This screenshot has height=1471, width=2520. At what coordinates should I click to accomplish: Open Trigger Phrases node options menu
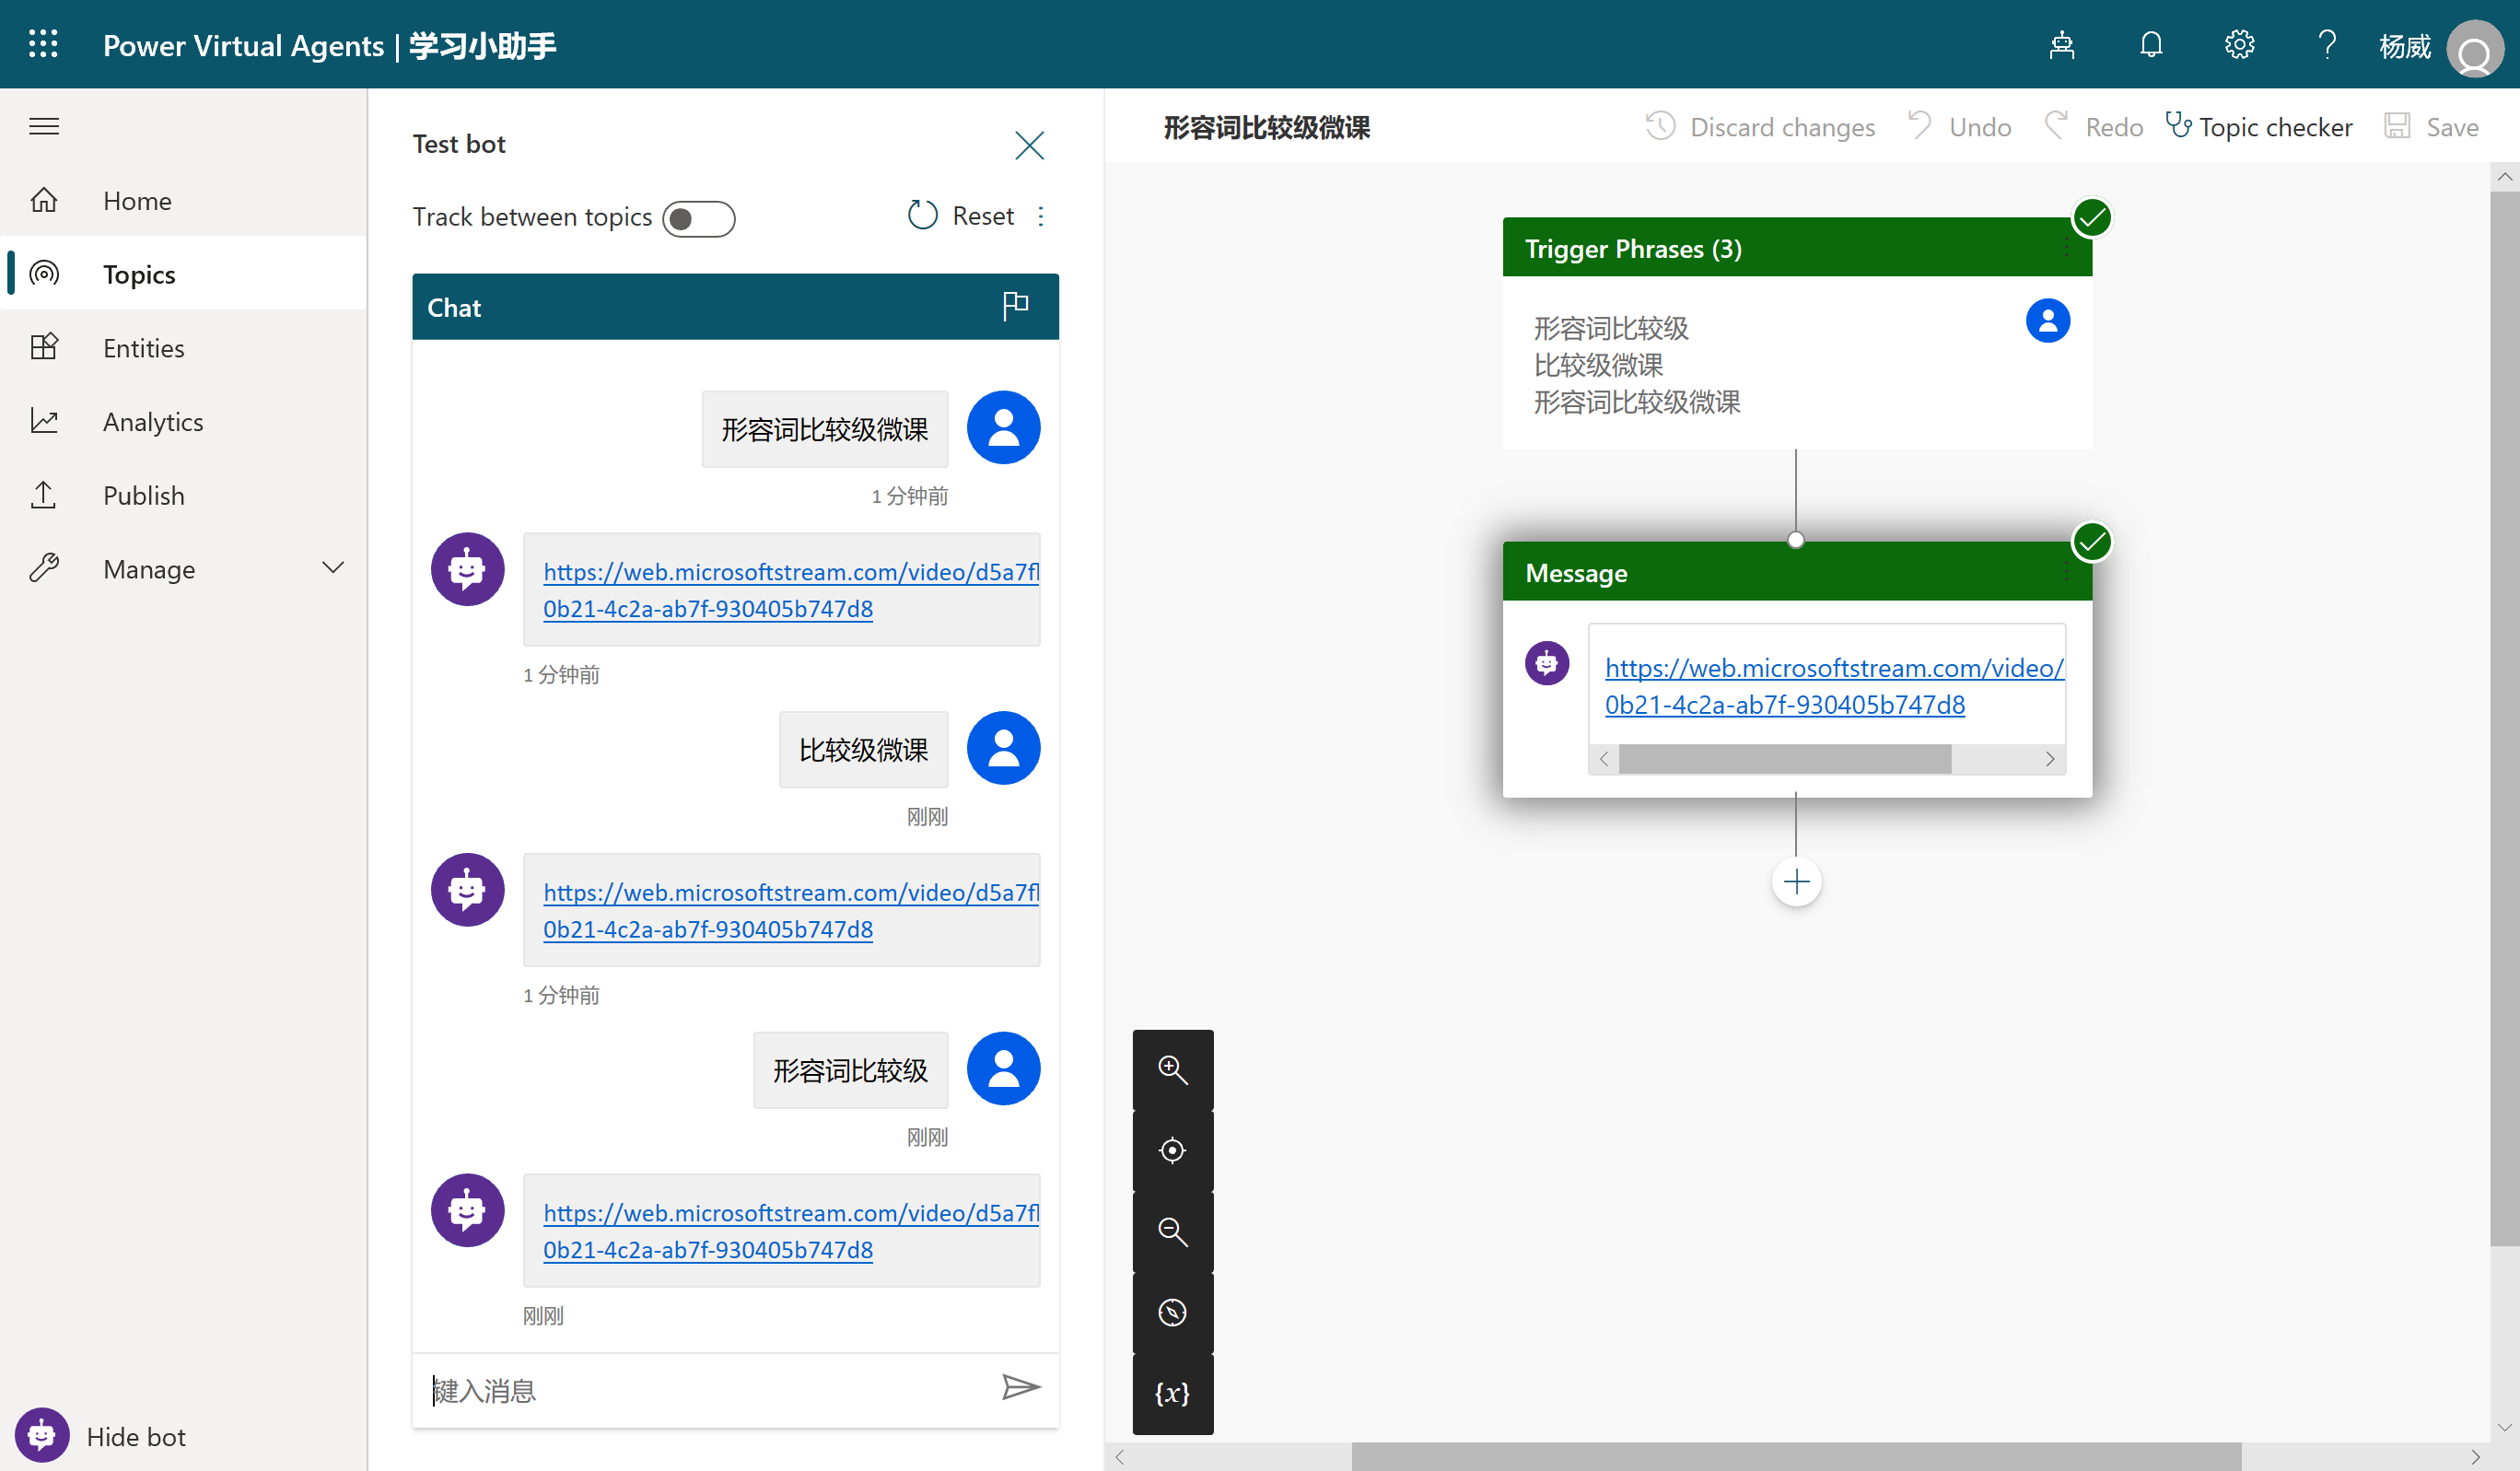pyautogui.click(x=2066, y=249)
